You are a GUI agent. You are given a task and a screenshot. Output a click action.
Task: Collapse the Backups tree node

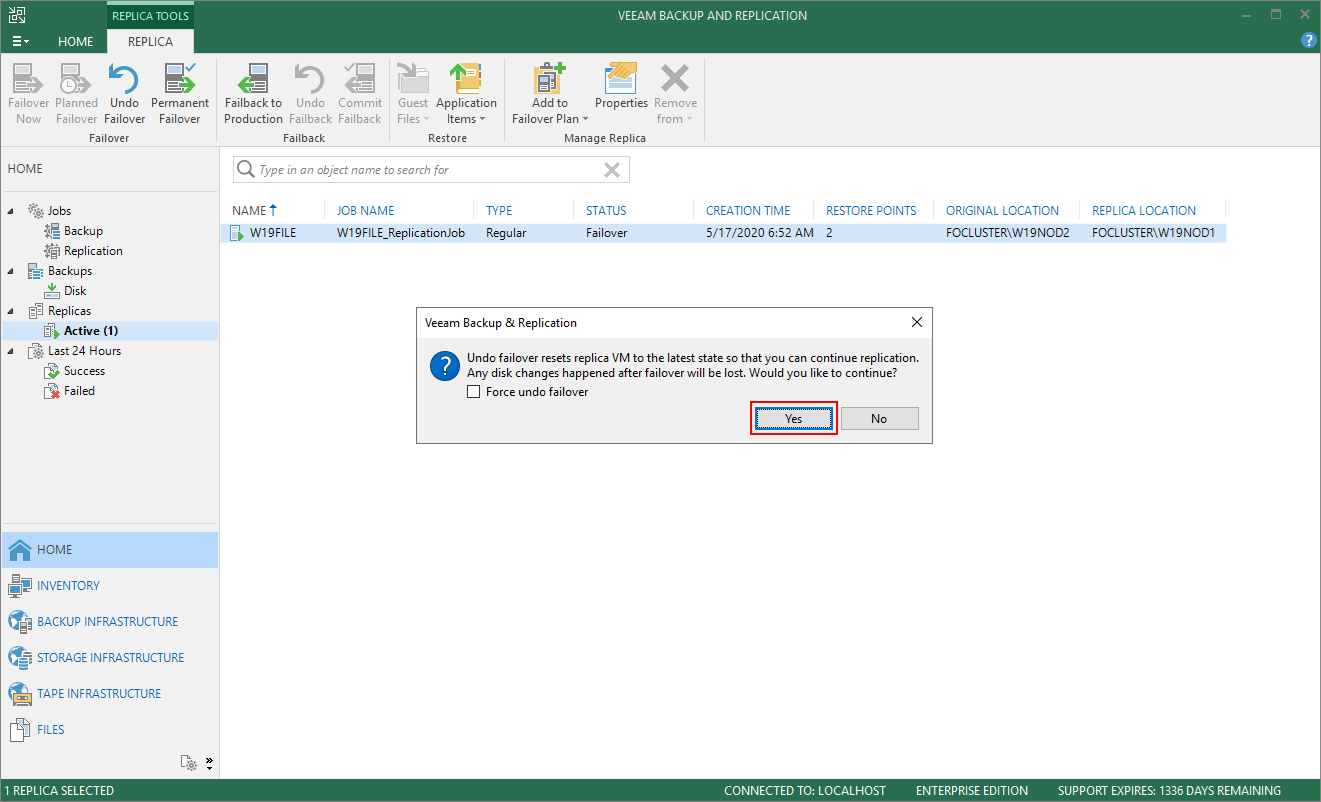[x=12, y=271]
